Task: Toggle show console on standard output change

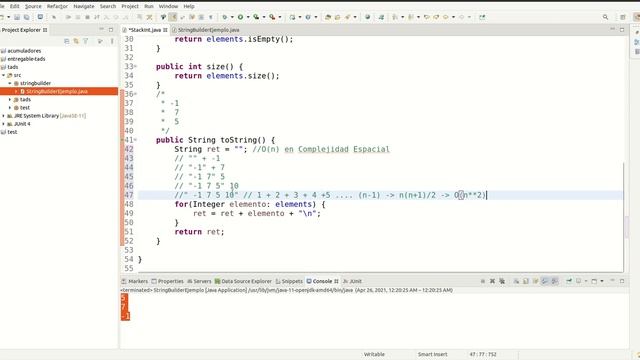Action: click(545, 281)
